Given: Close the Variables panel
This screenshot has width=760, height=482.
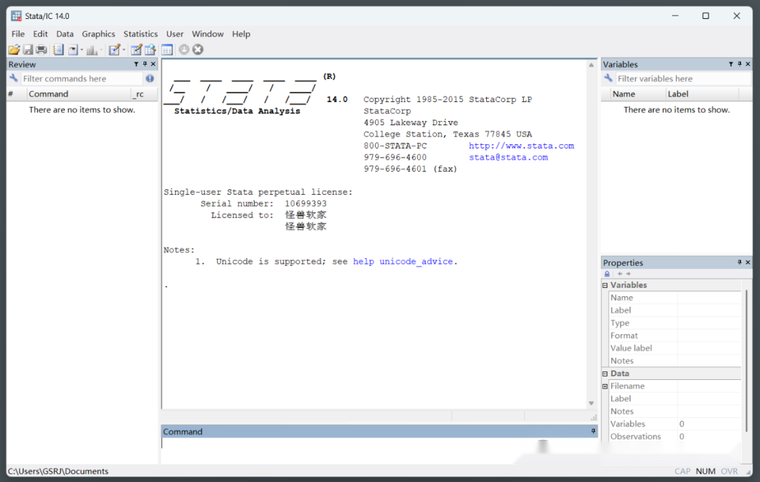Looking at the screenshot, I should click(x=748, y=64).
